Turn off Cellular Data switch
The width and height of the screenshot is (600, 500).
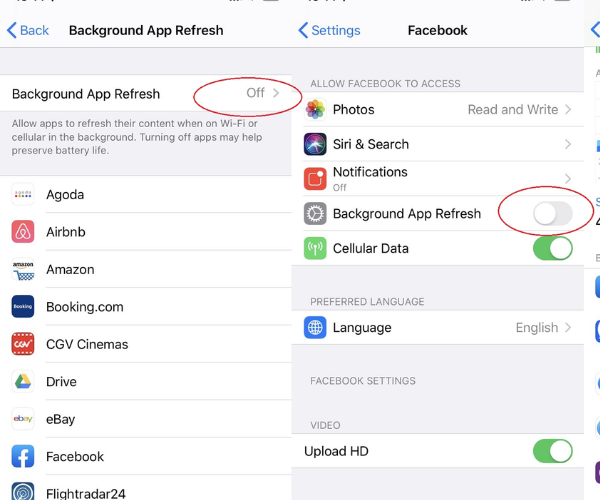(x=552, y=248)
